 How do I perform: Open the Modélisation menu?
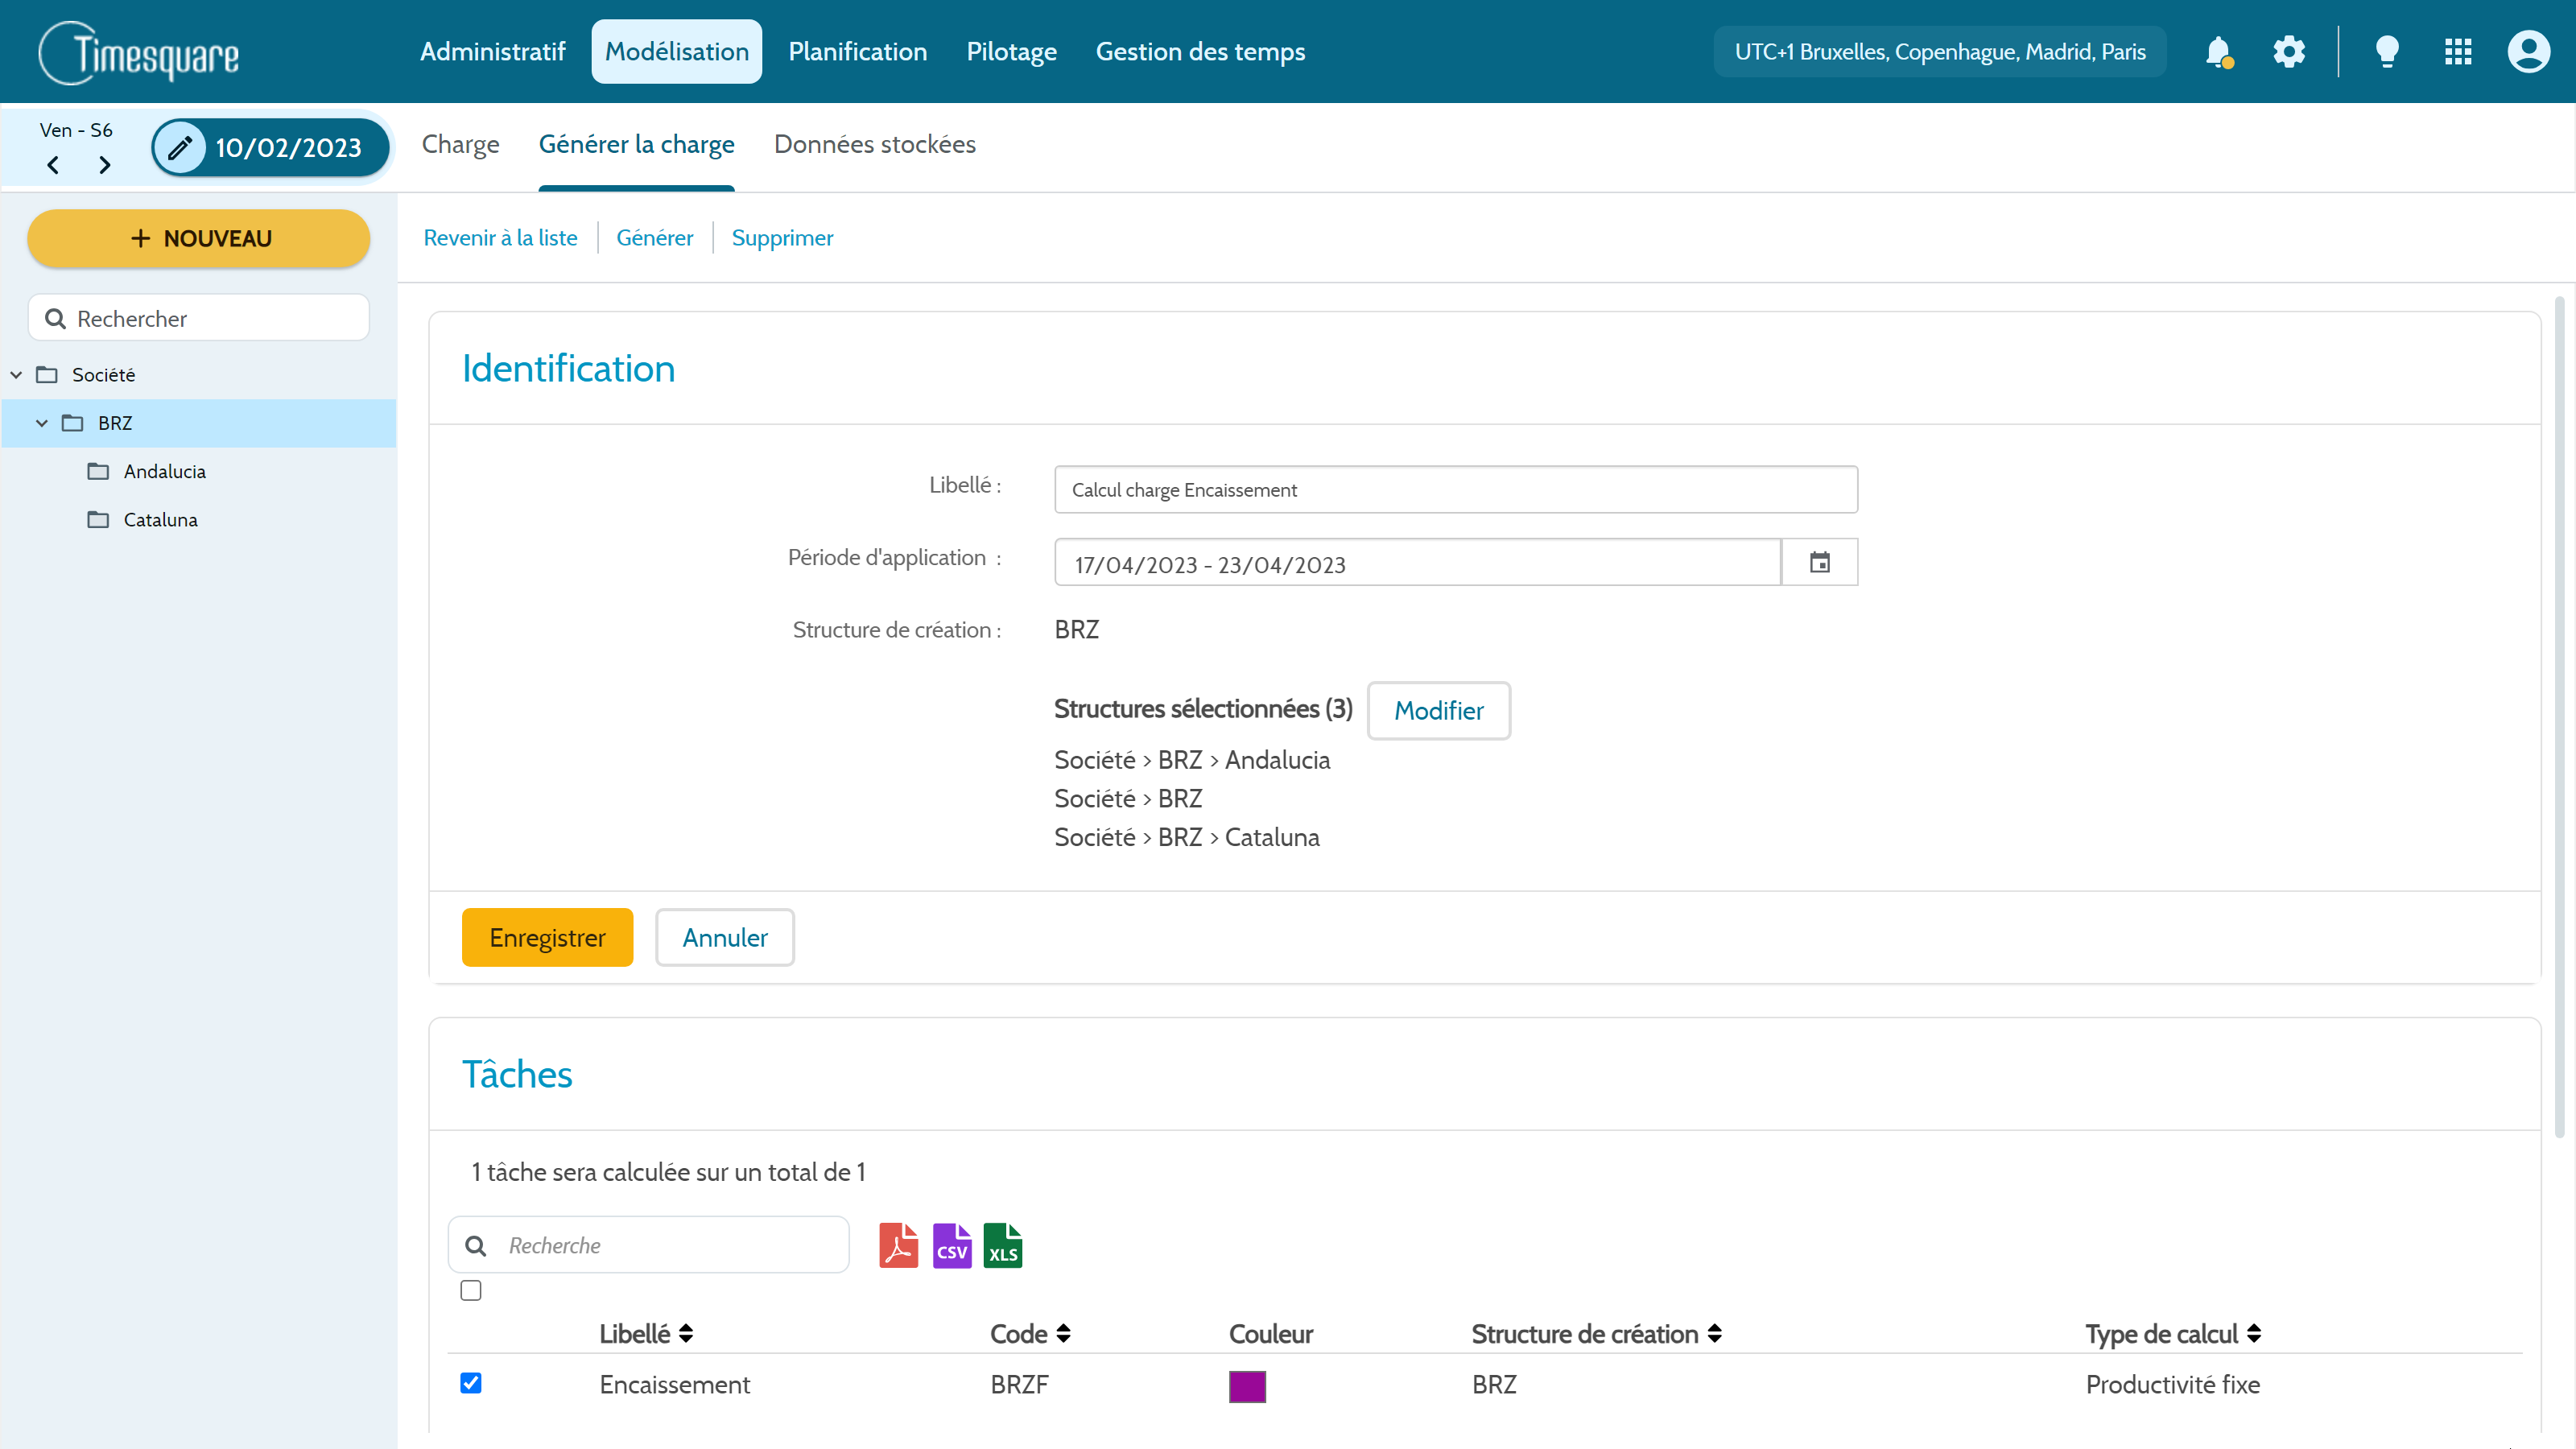[x=676, y=52]
